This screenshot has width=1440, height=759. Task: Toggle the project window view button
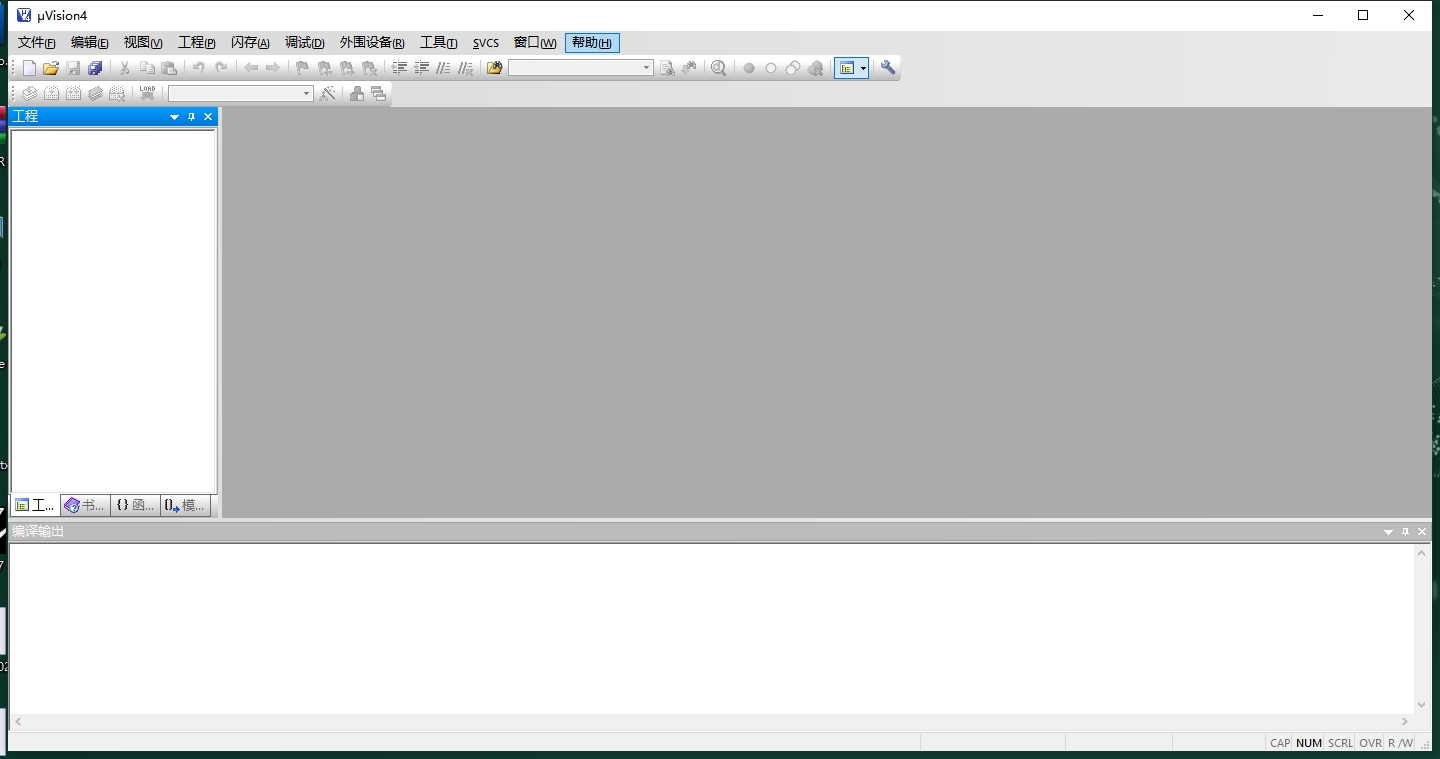[846, 68]
